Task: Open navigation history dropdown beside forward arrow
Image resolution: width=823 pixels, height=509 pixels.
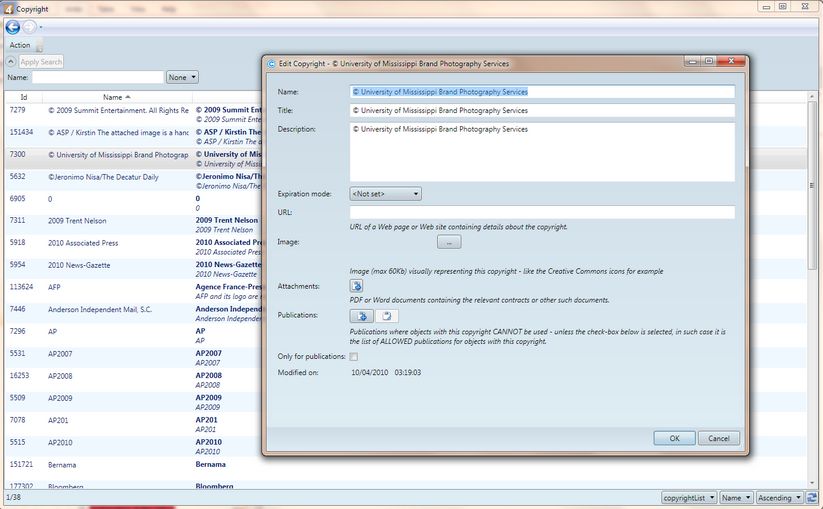Action: click(x=41, y=27)
